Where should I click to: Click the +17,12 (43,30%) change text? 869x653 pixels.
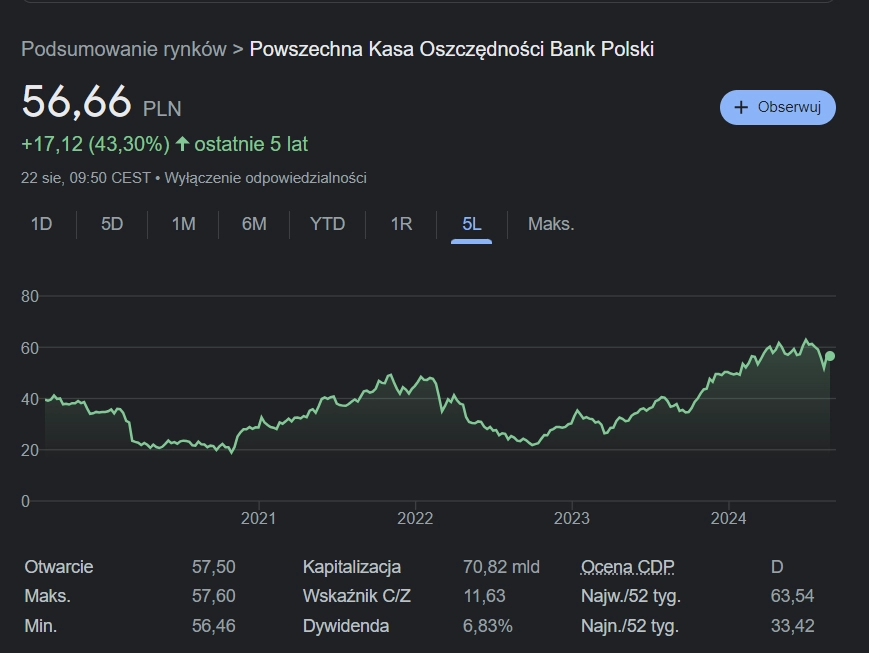[x=95, y=144]
